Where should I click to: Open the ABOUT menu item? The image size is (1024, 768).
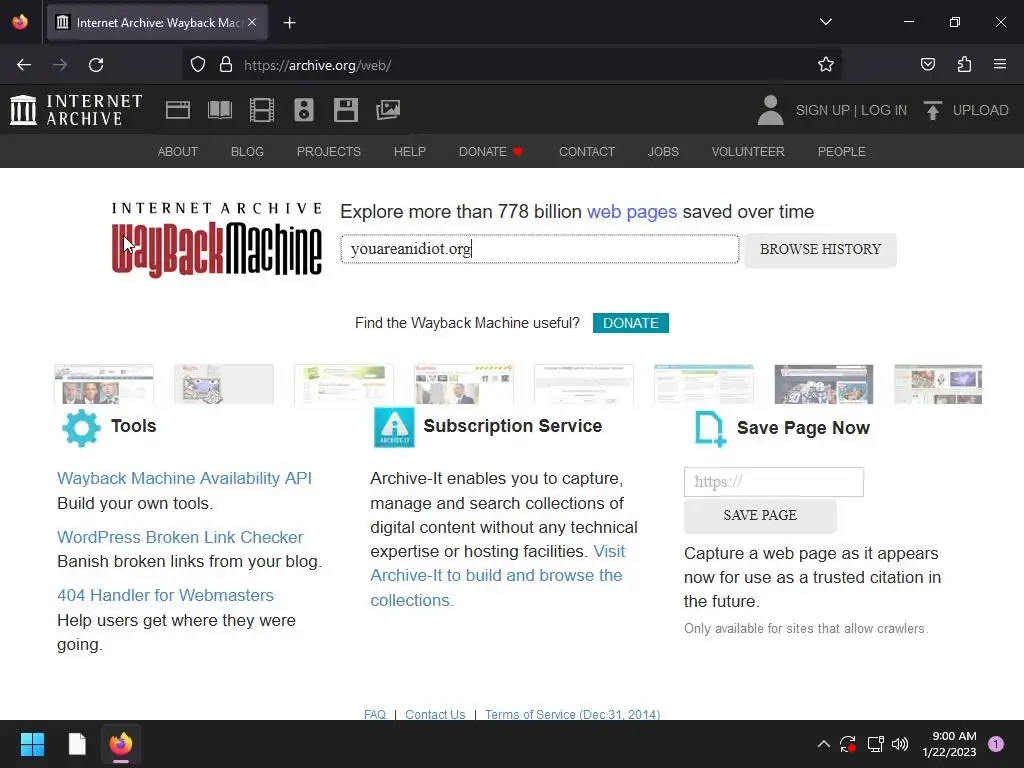tap(178, 152)
